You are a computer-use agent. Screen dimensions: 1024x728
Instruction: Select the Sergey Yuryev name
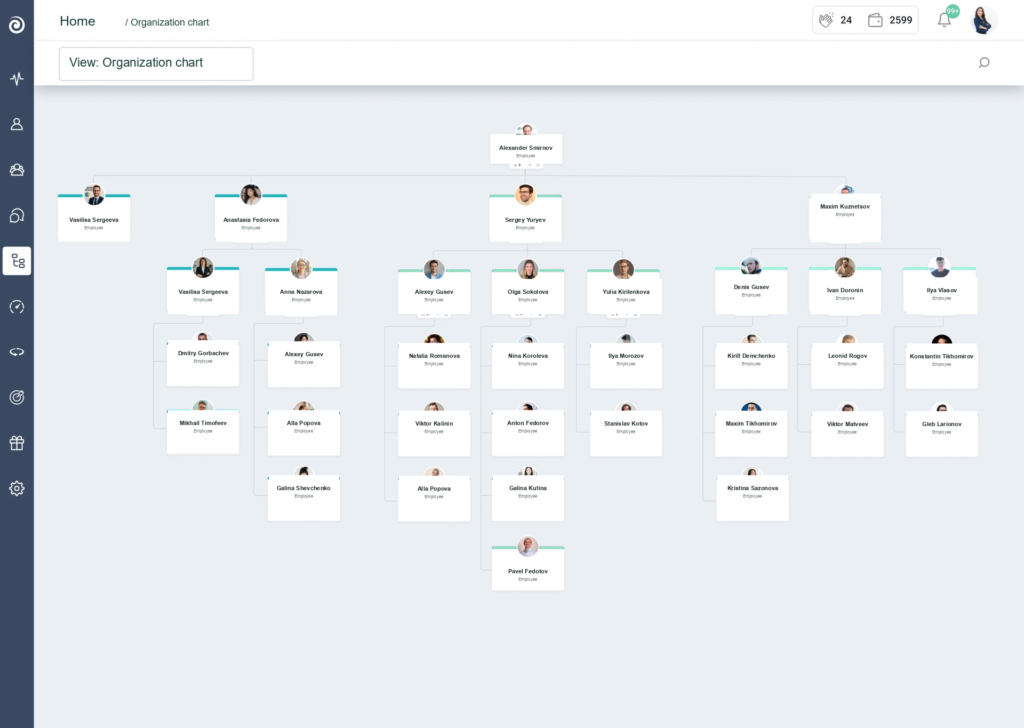[525, 219]
